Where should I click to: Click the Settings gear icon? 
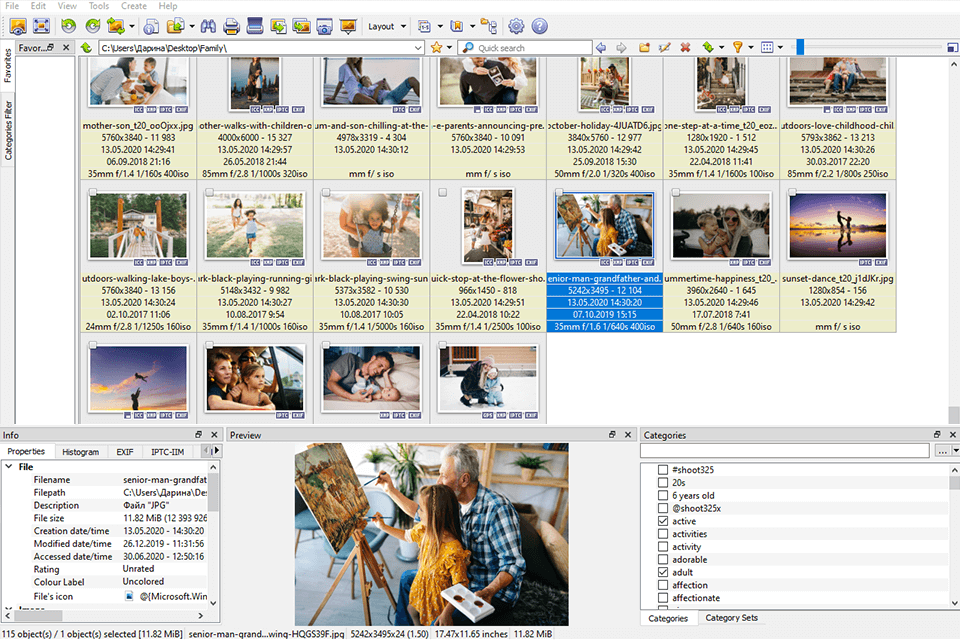517,26
